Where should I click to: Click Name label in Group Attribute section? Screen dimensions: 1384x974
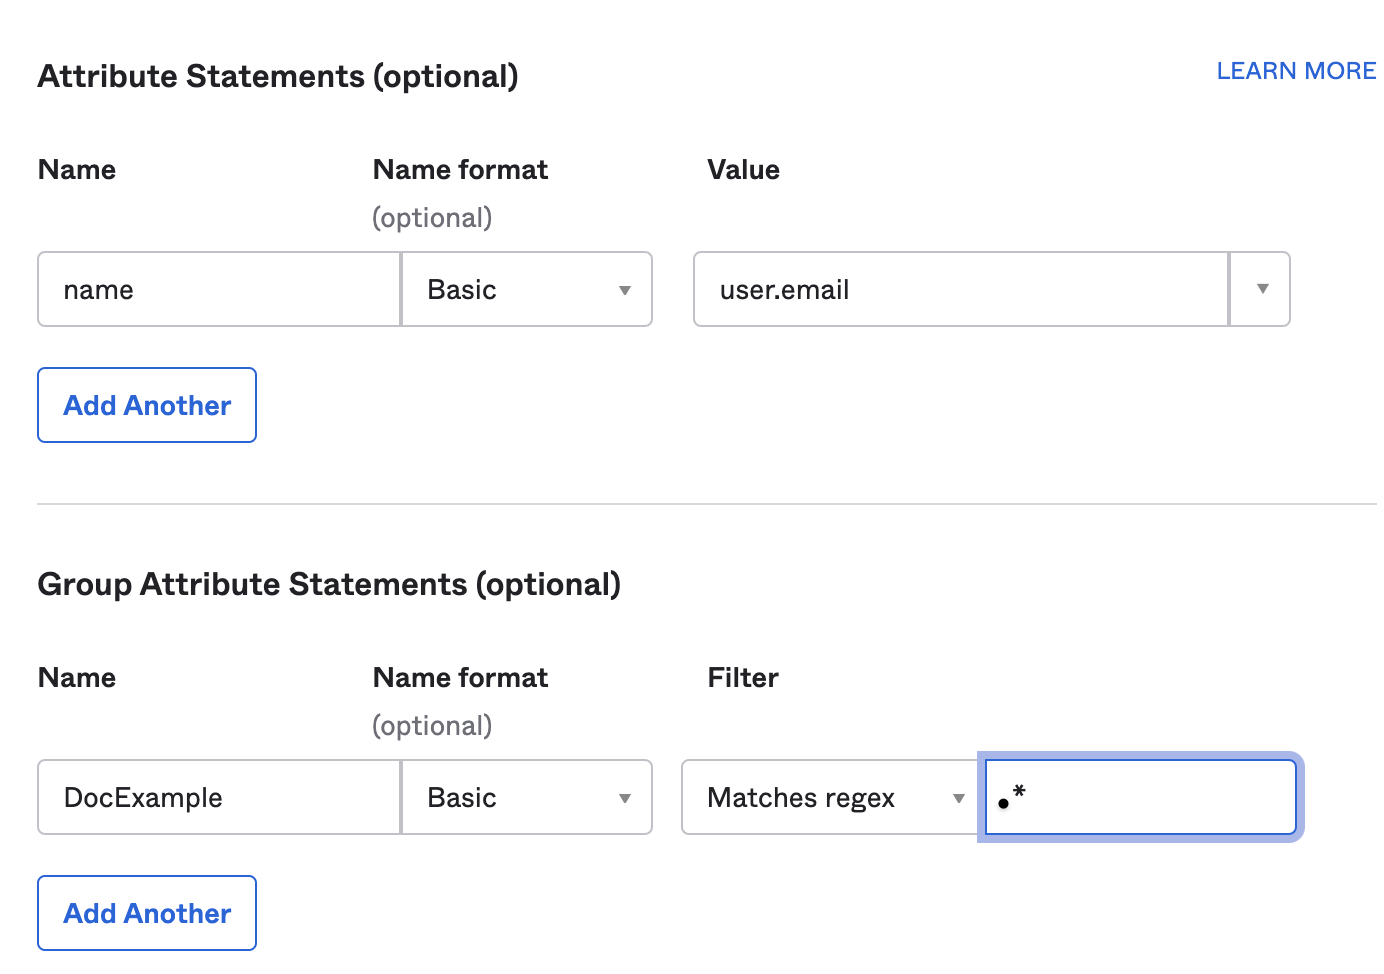click(77, 678)
